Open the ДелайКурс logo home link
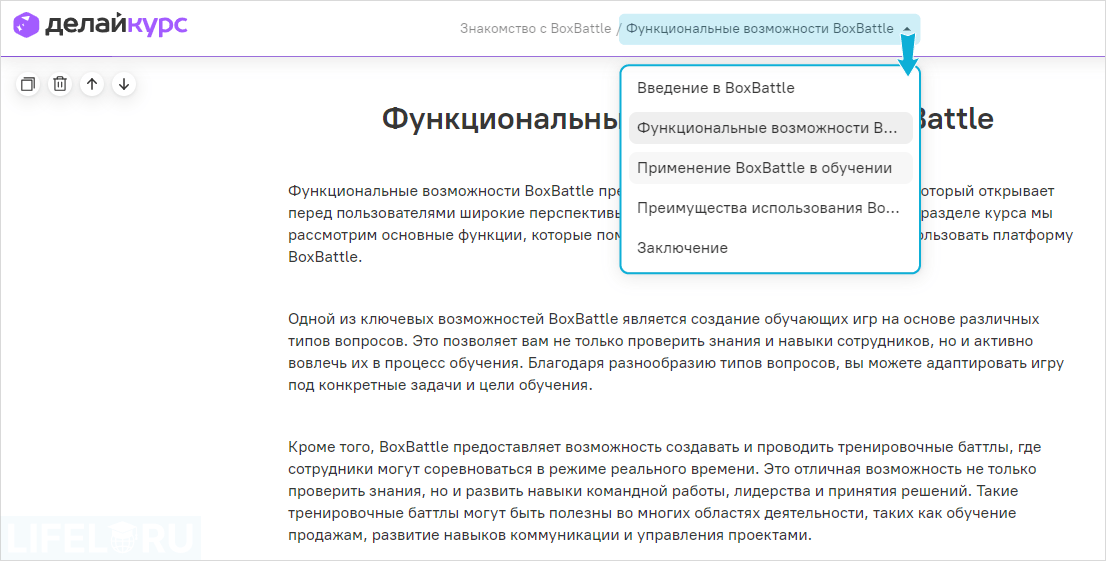This screenshot has height=561, width=1106. coord(100,25)
